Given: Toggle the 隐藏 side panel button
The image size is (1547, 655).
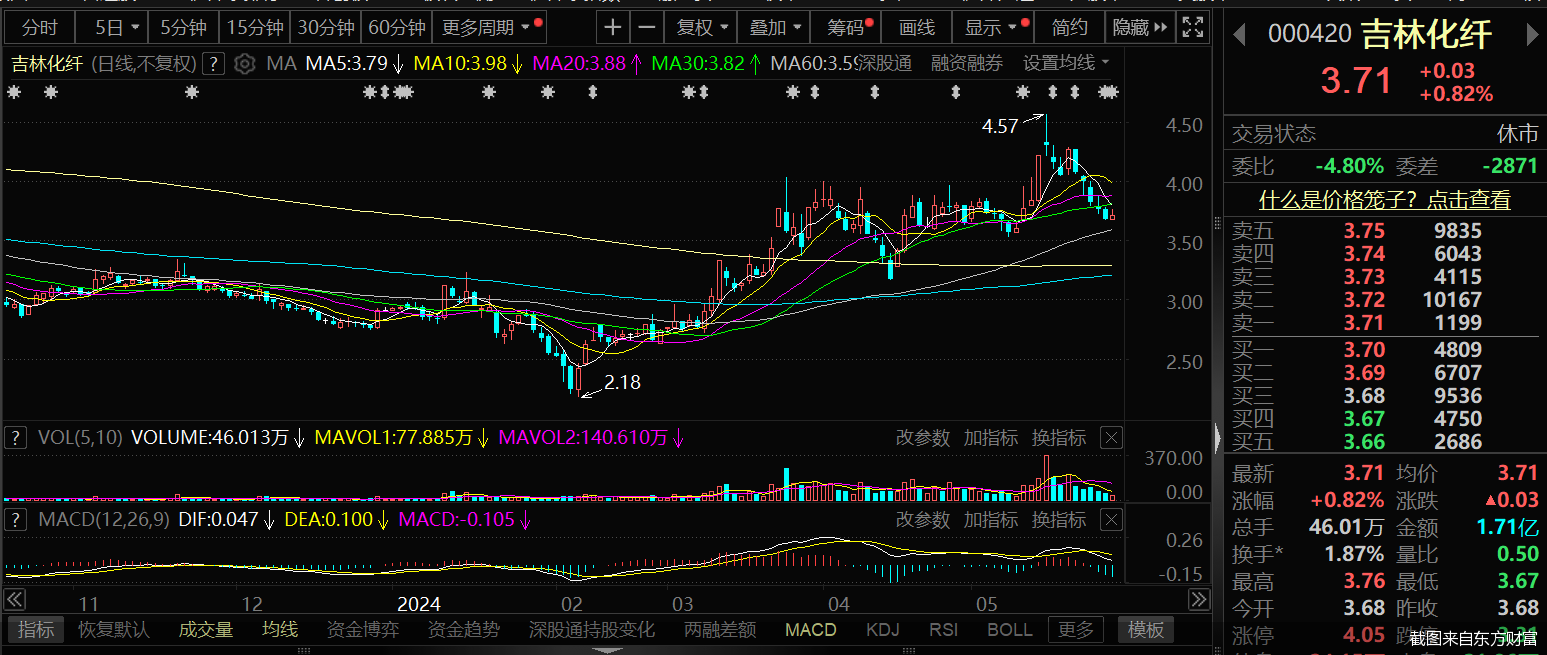Looking at the screenshot, I should (1140, 27).
